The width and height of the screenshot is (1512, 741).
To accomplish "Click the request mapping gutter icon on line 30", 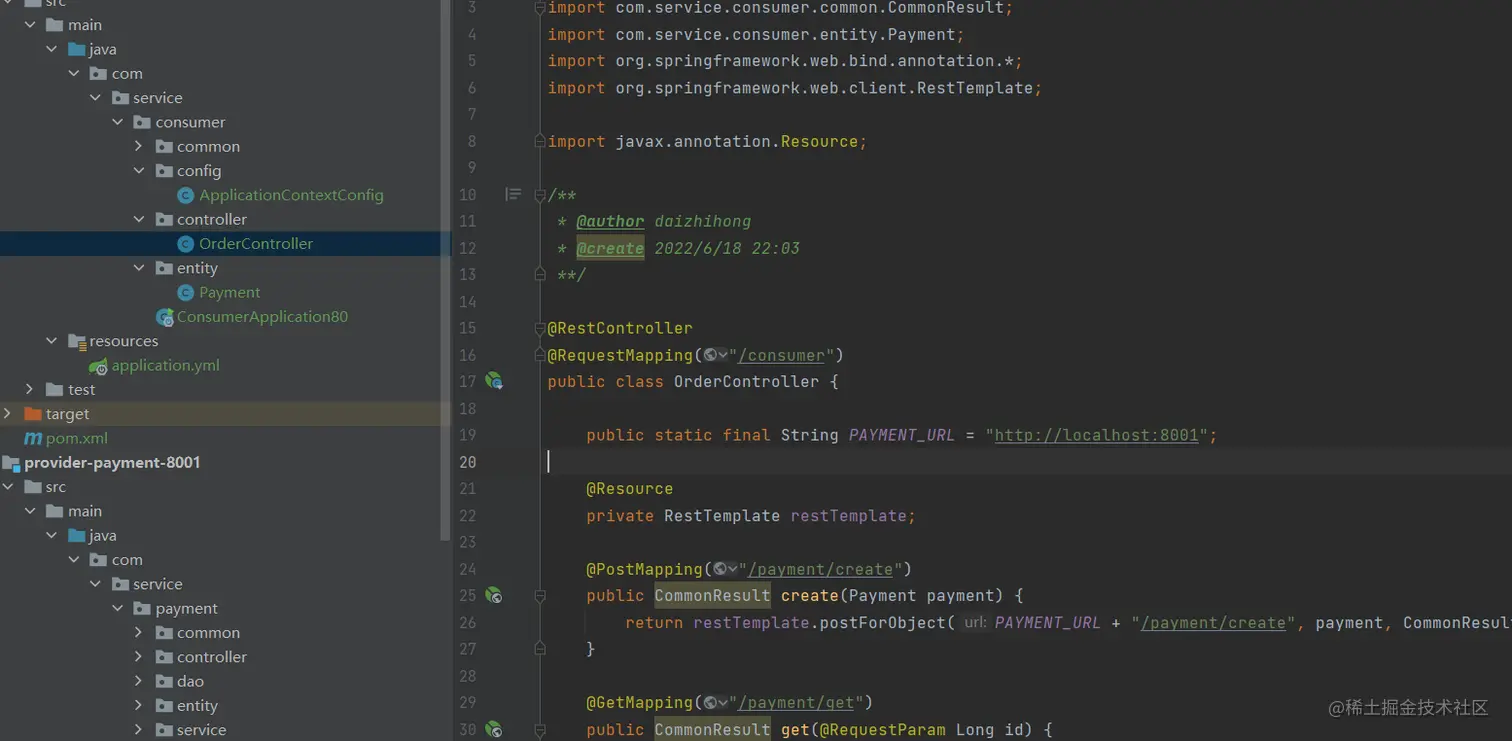I will pos(494,729).
